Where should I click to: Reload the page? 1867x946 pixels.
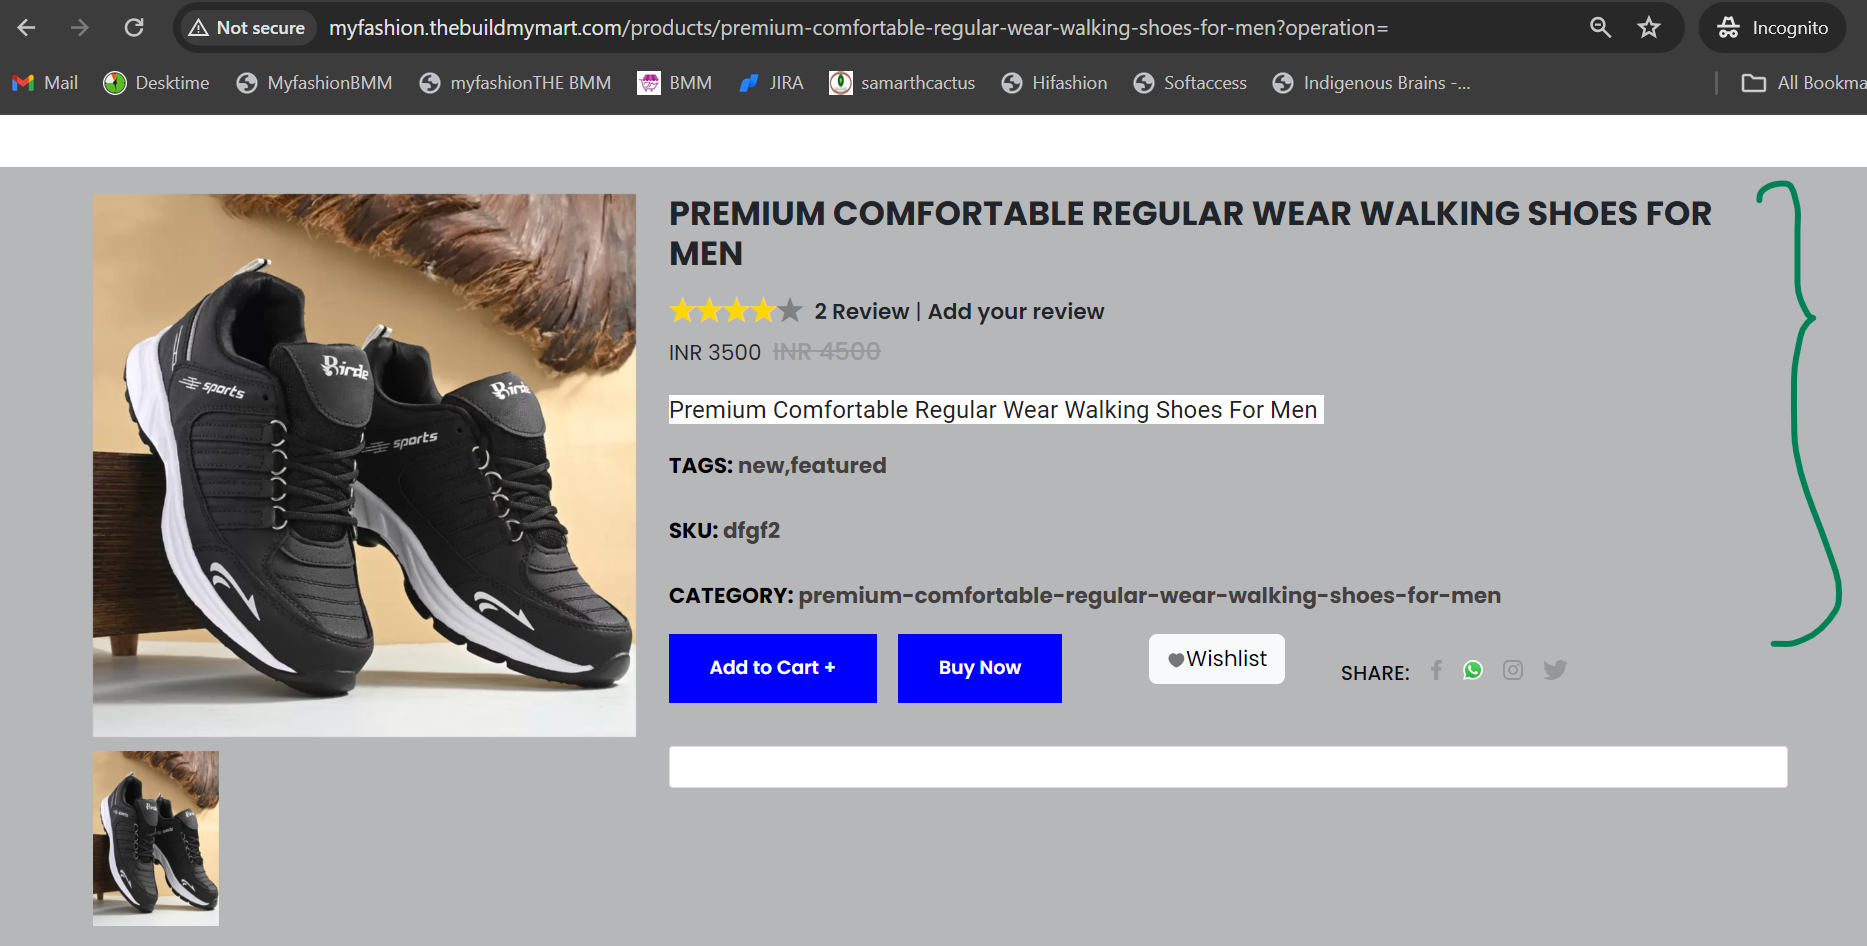pos(134,28)
